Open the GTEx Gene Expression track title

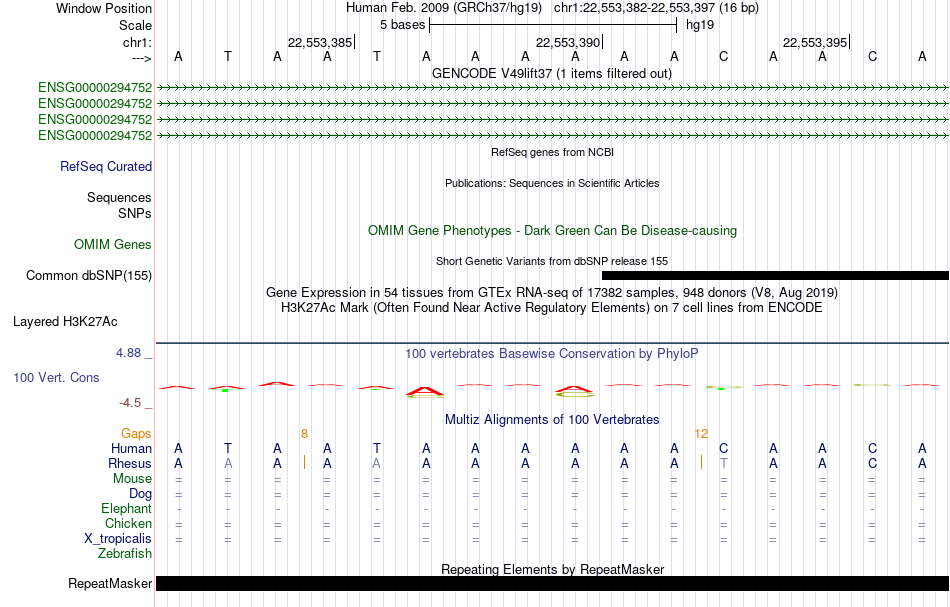(x=552, y=293)
